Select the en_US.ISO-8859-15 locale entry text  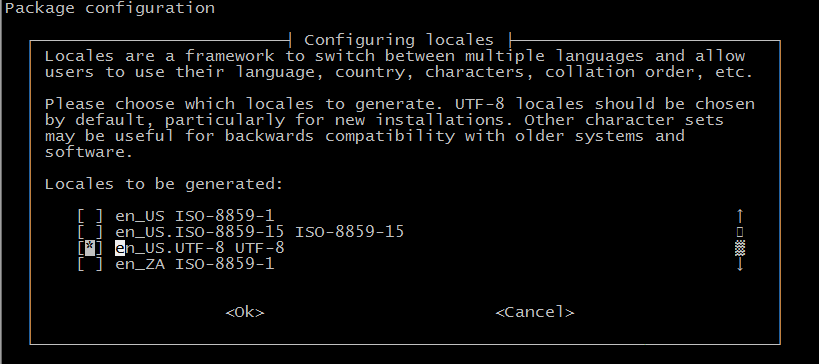click(x=259, y=232)
